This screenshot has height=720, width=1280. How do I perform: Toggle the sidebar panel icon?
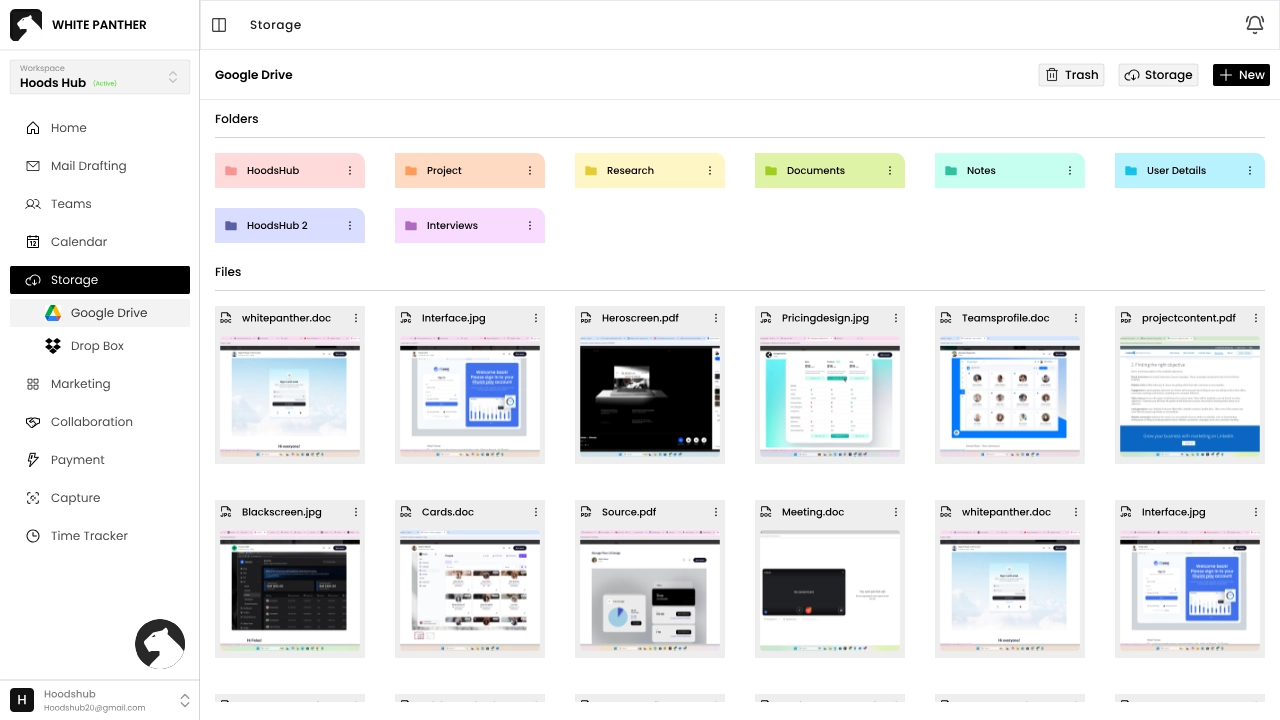[x=219, y=25]
